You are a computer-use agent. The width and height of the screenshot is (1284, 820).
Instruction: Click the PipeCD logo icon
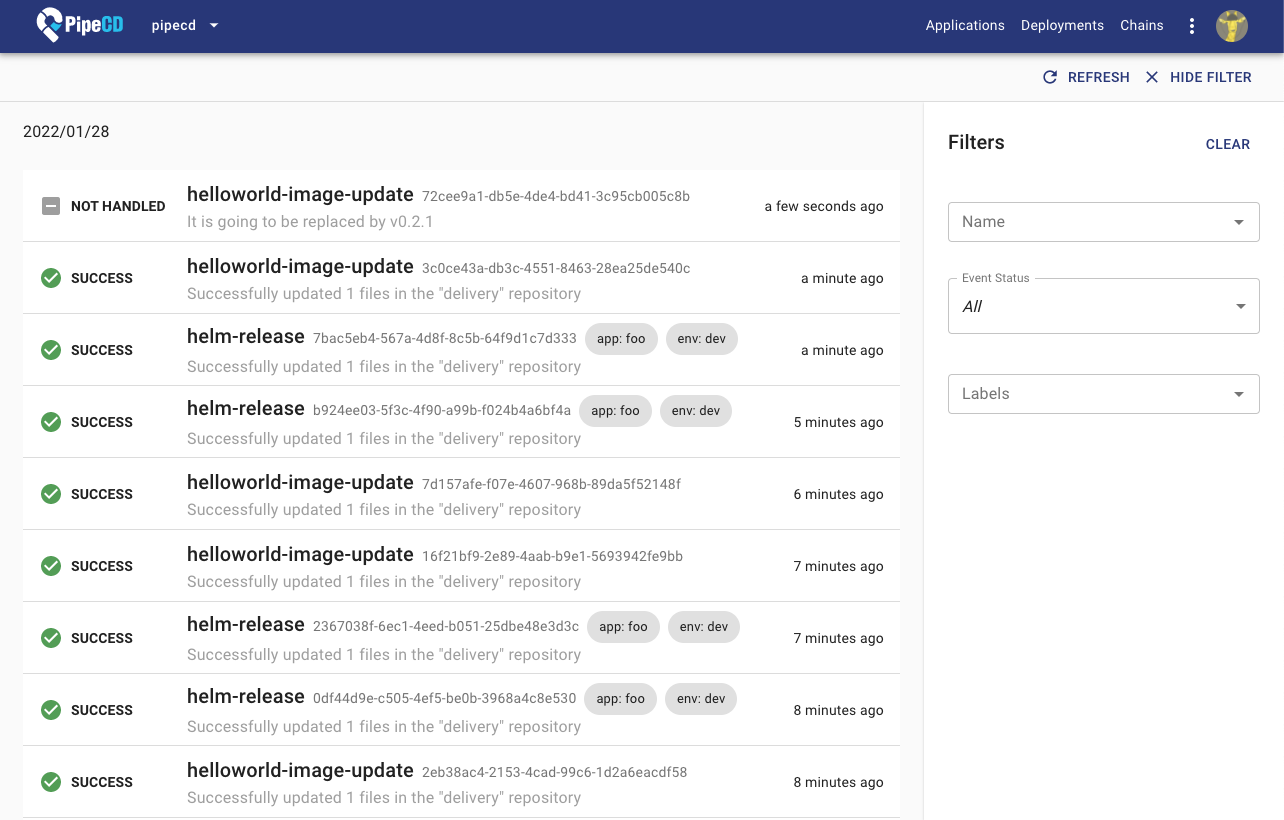50,25
